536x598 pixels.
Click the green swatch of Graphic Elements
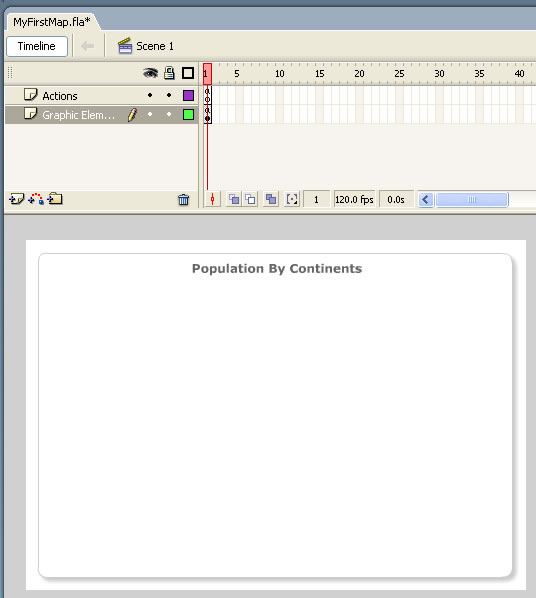(188, 114)
